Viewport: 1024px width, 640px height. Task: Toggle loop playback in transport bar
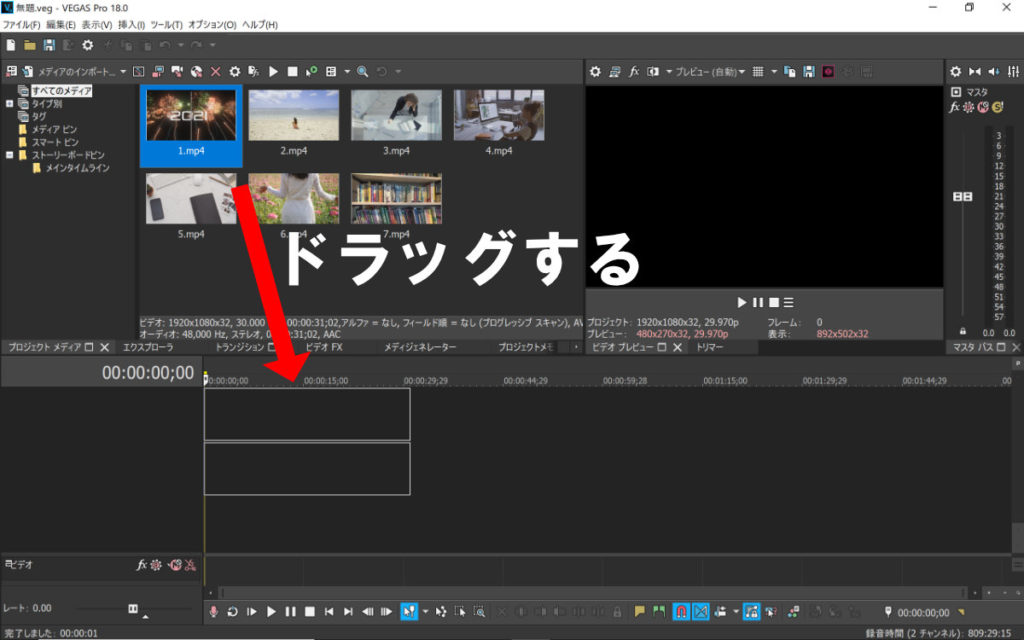232,611
